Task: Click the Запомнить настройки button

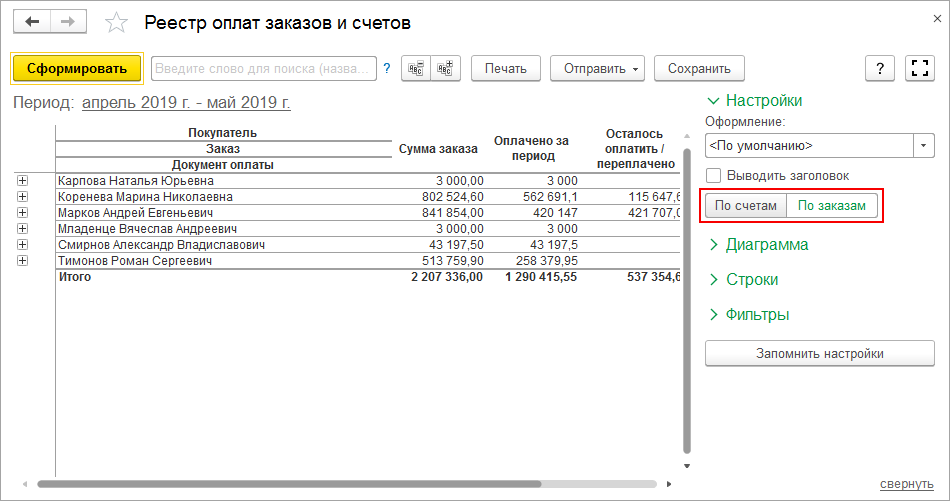Action: [x=820, y=353]
